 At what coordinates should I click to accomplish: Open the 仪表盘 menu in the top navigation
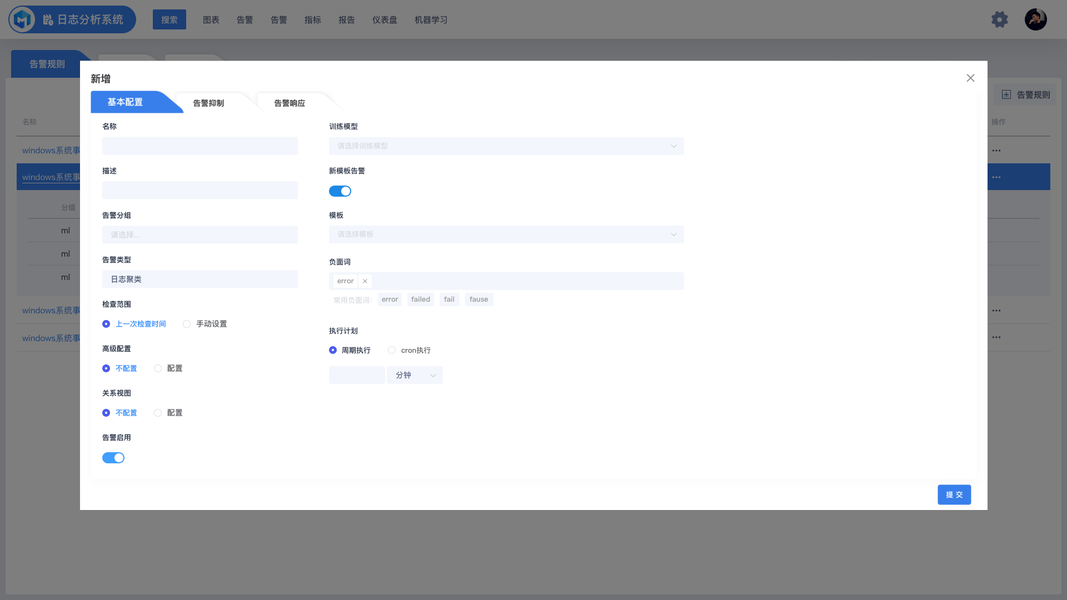(384, 20)
